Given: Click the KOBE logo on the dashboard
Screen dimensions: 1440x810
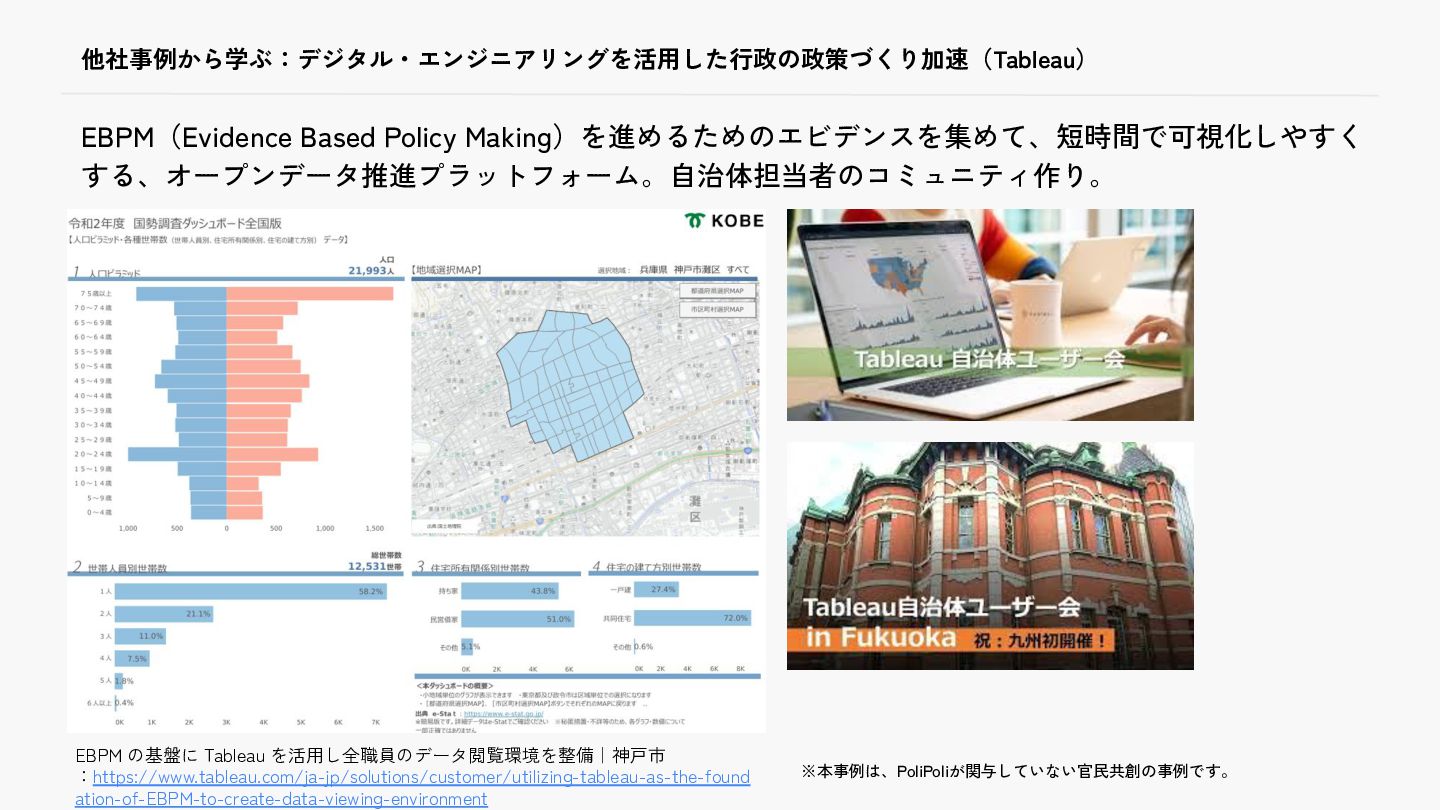Looking at the screenshot, I should point(724,220).
